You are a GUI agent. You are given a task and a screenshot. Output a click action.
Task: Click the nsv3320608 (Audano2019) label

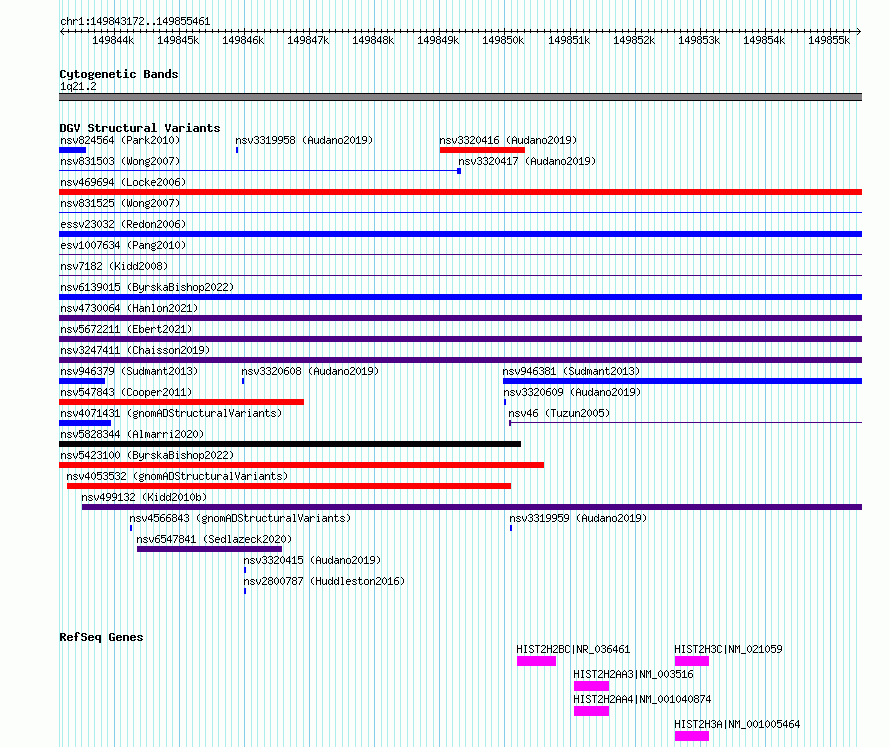point(310,371)
